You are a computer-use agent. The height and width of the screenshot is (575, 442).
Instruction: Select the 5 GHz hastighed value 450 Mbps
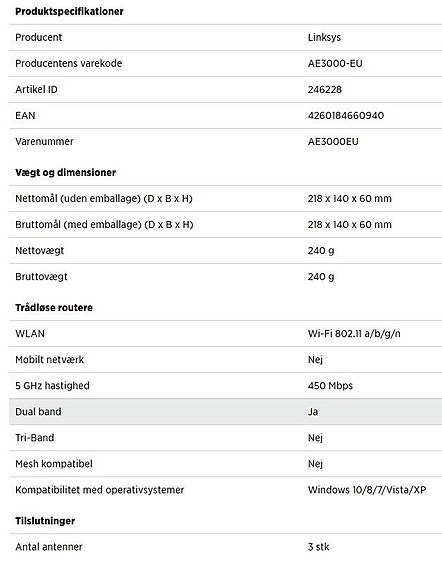coord(330,386)
